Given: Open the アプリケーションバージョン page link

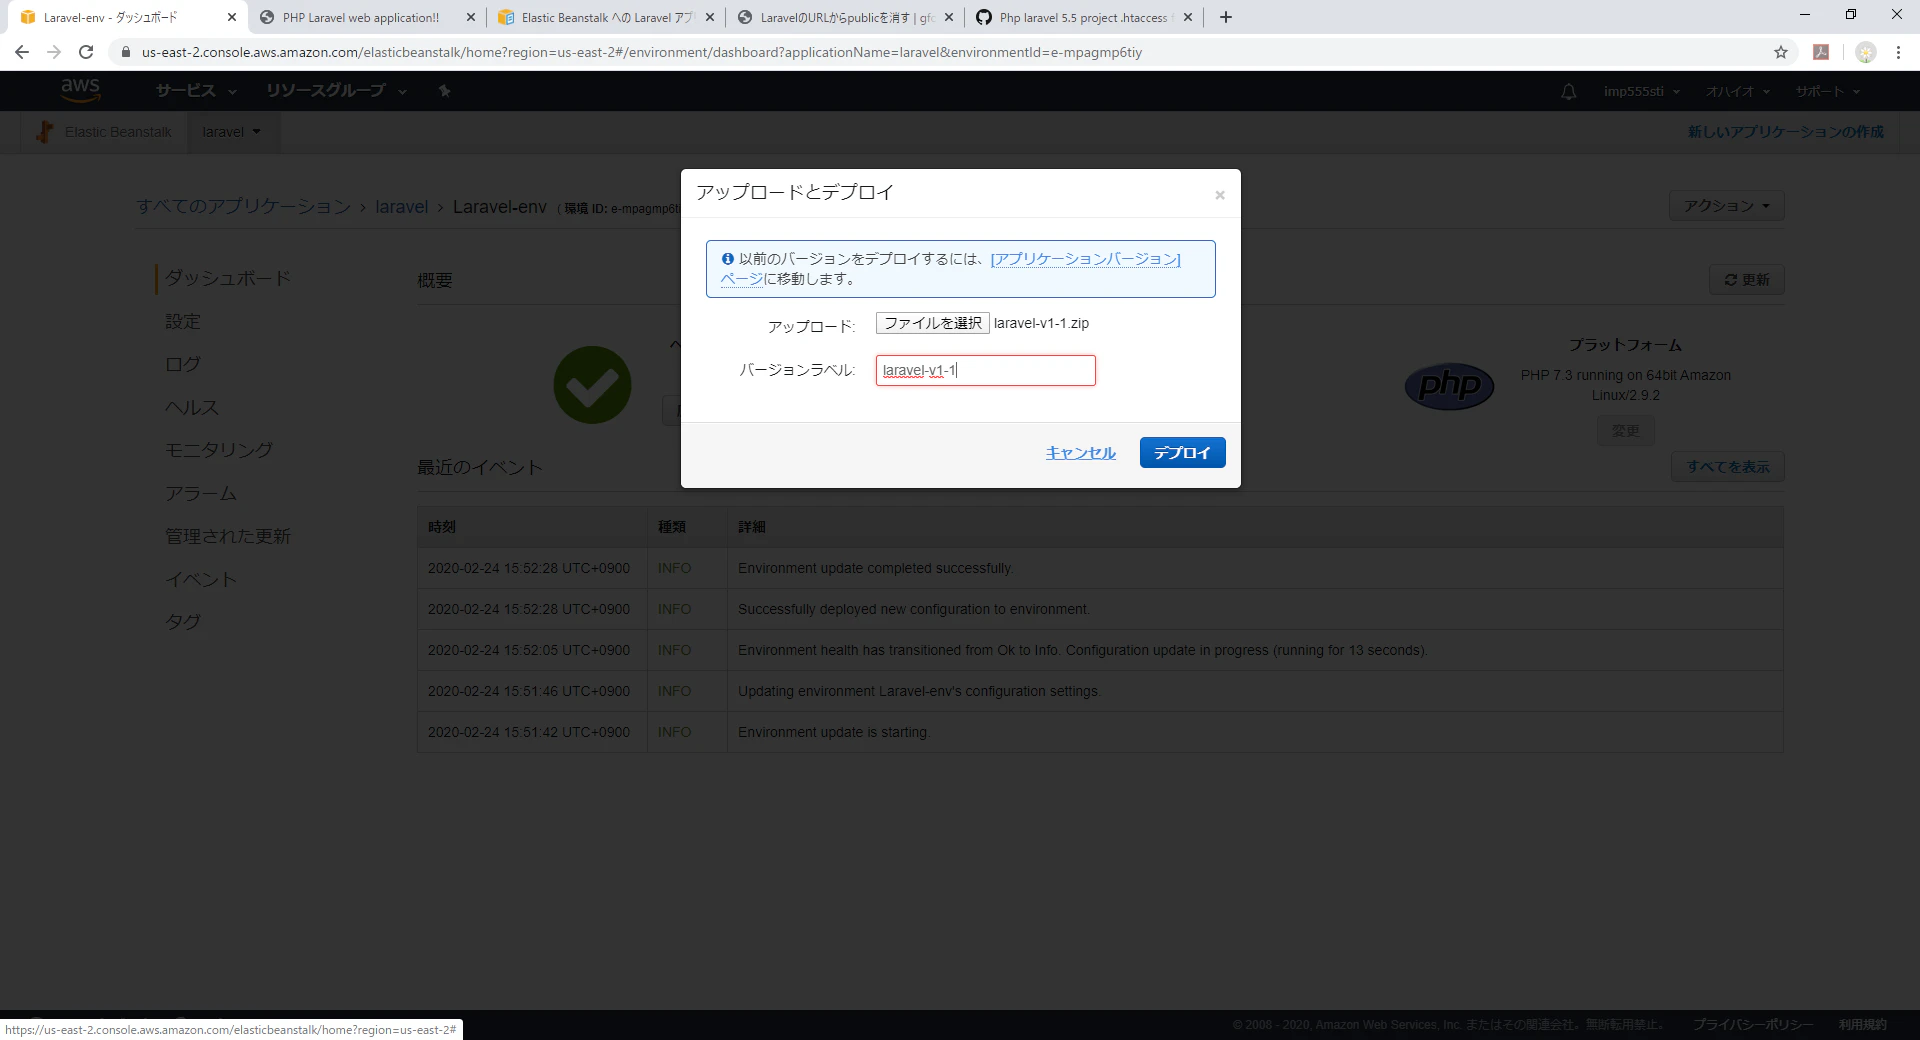Looking at the screenshot, I should 1085,259.
